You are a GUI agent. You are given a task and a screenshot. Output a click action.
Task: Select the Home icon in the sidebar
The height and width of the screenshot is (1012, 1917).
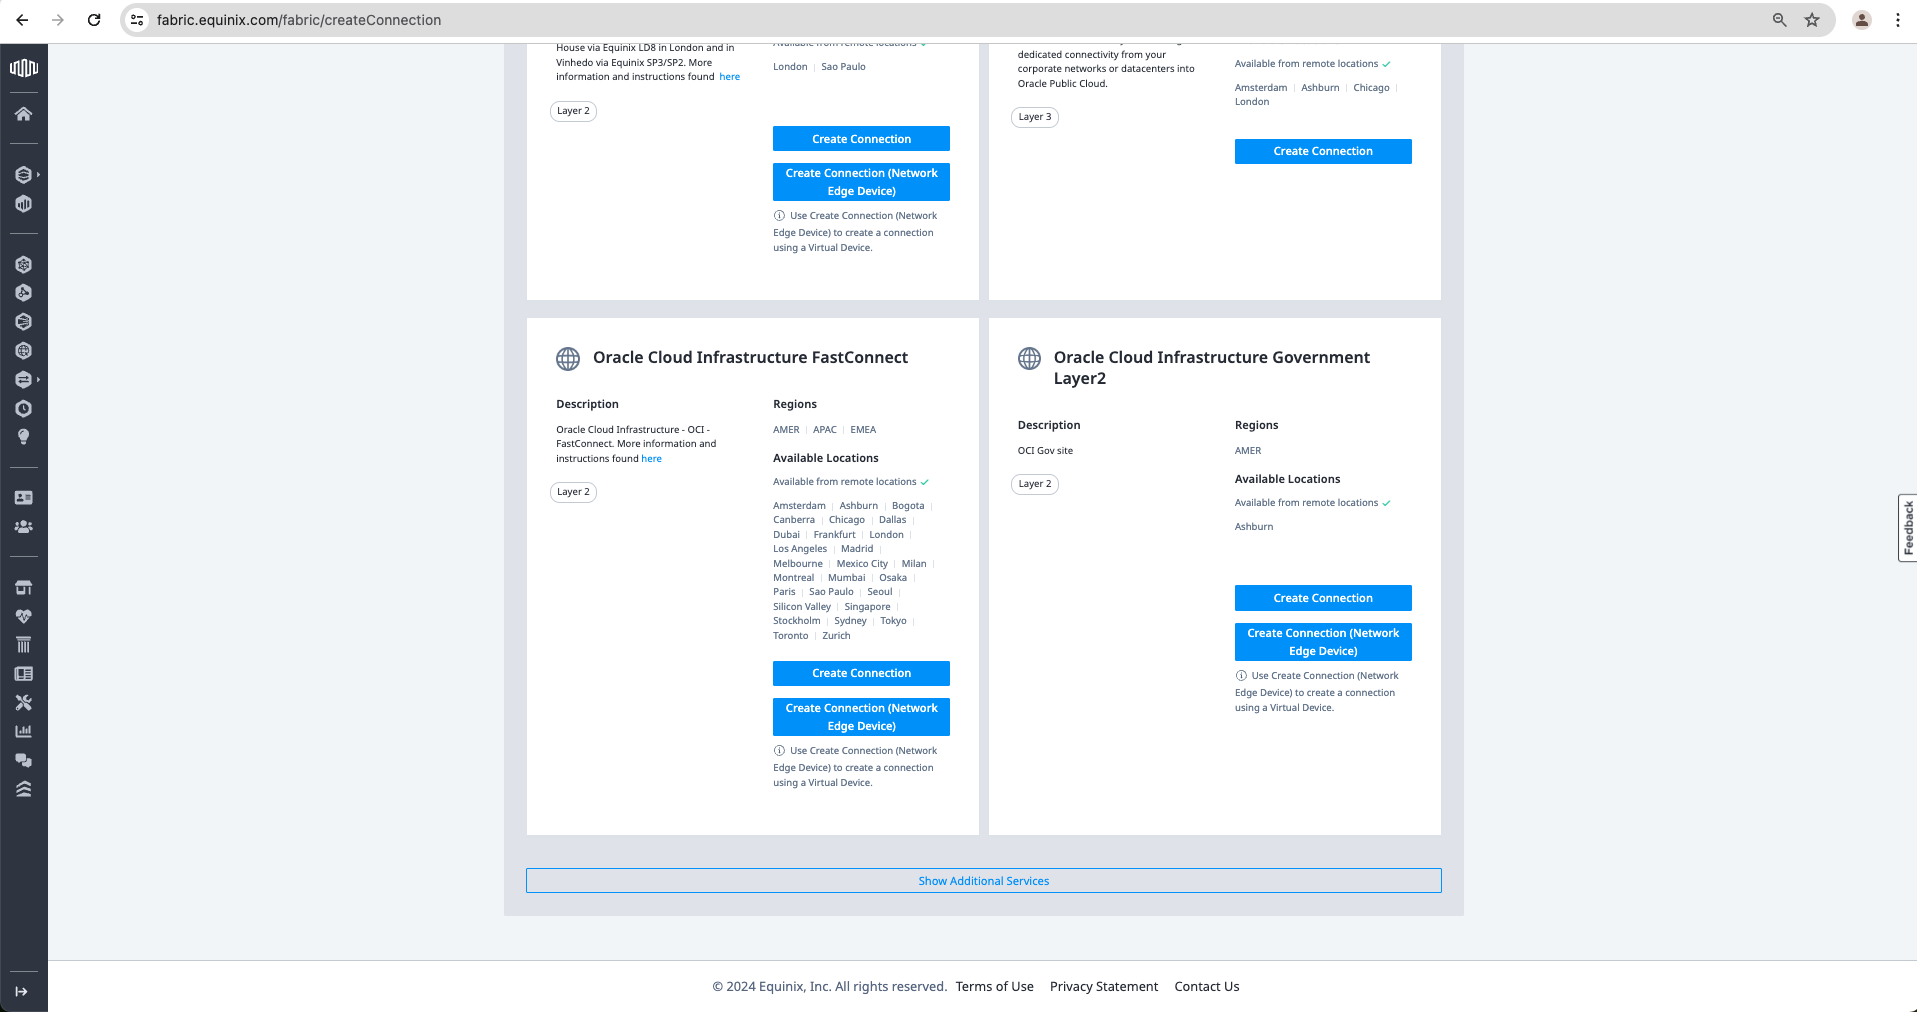[x=24, y=113]
